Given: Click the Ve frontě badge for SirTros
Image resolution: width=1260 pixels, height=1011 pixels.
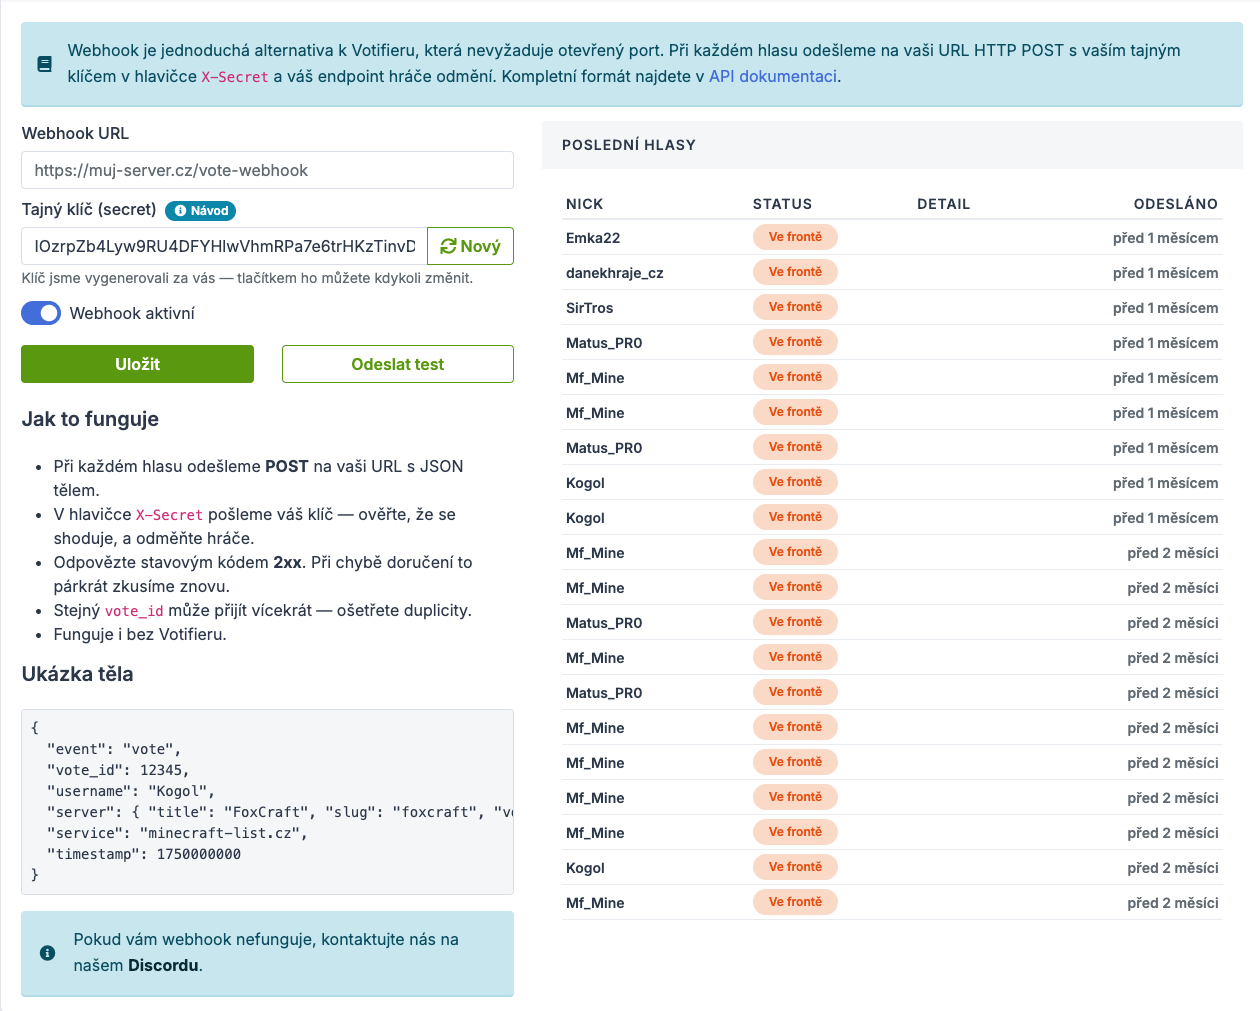Looking at the screenshot, I should click(x=795, y=307).
